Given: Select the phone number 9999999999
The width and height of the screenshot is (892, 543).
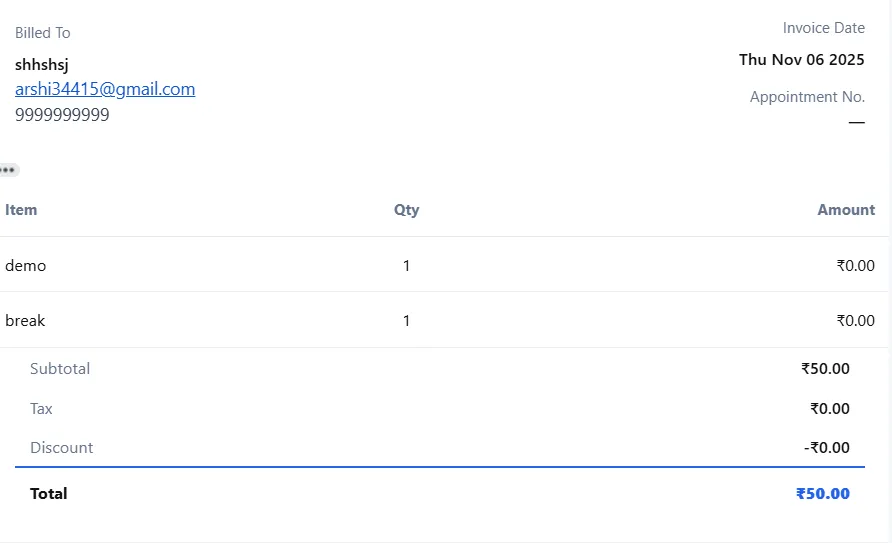Looking at the screenshot, I should [62, 115].
